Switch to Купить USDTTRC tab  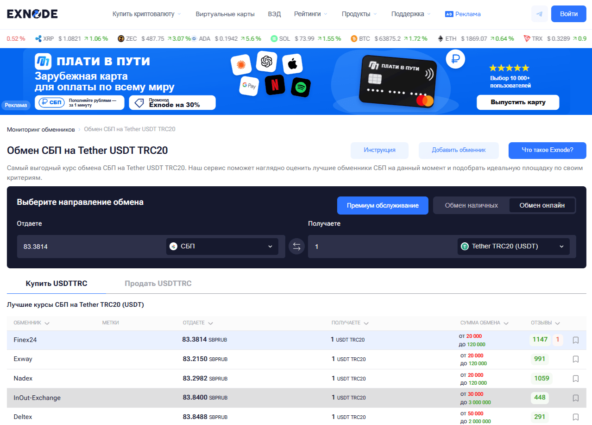[56, 283]
